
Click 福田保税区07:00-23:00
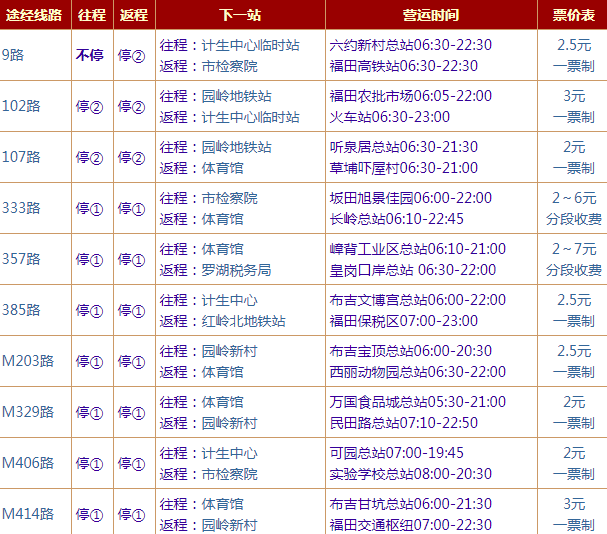tap(404, 321)
